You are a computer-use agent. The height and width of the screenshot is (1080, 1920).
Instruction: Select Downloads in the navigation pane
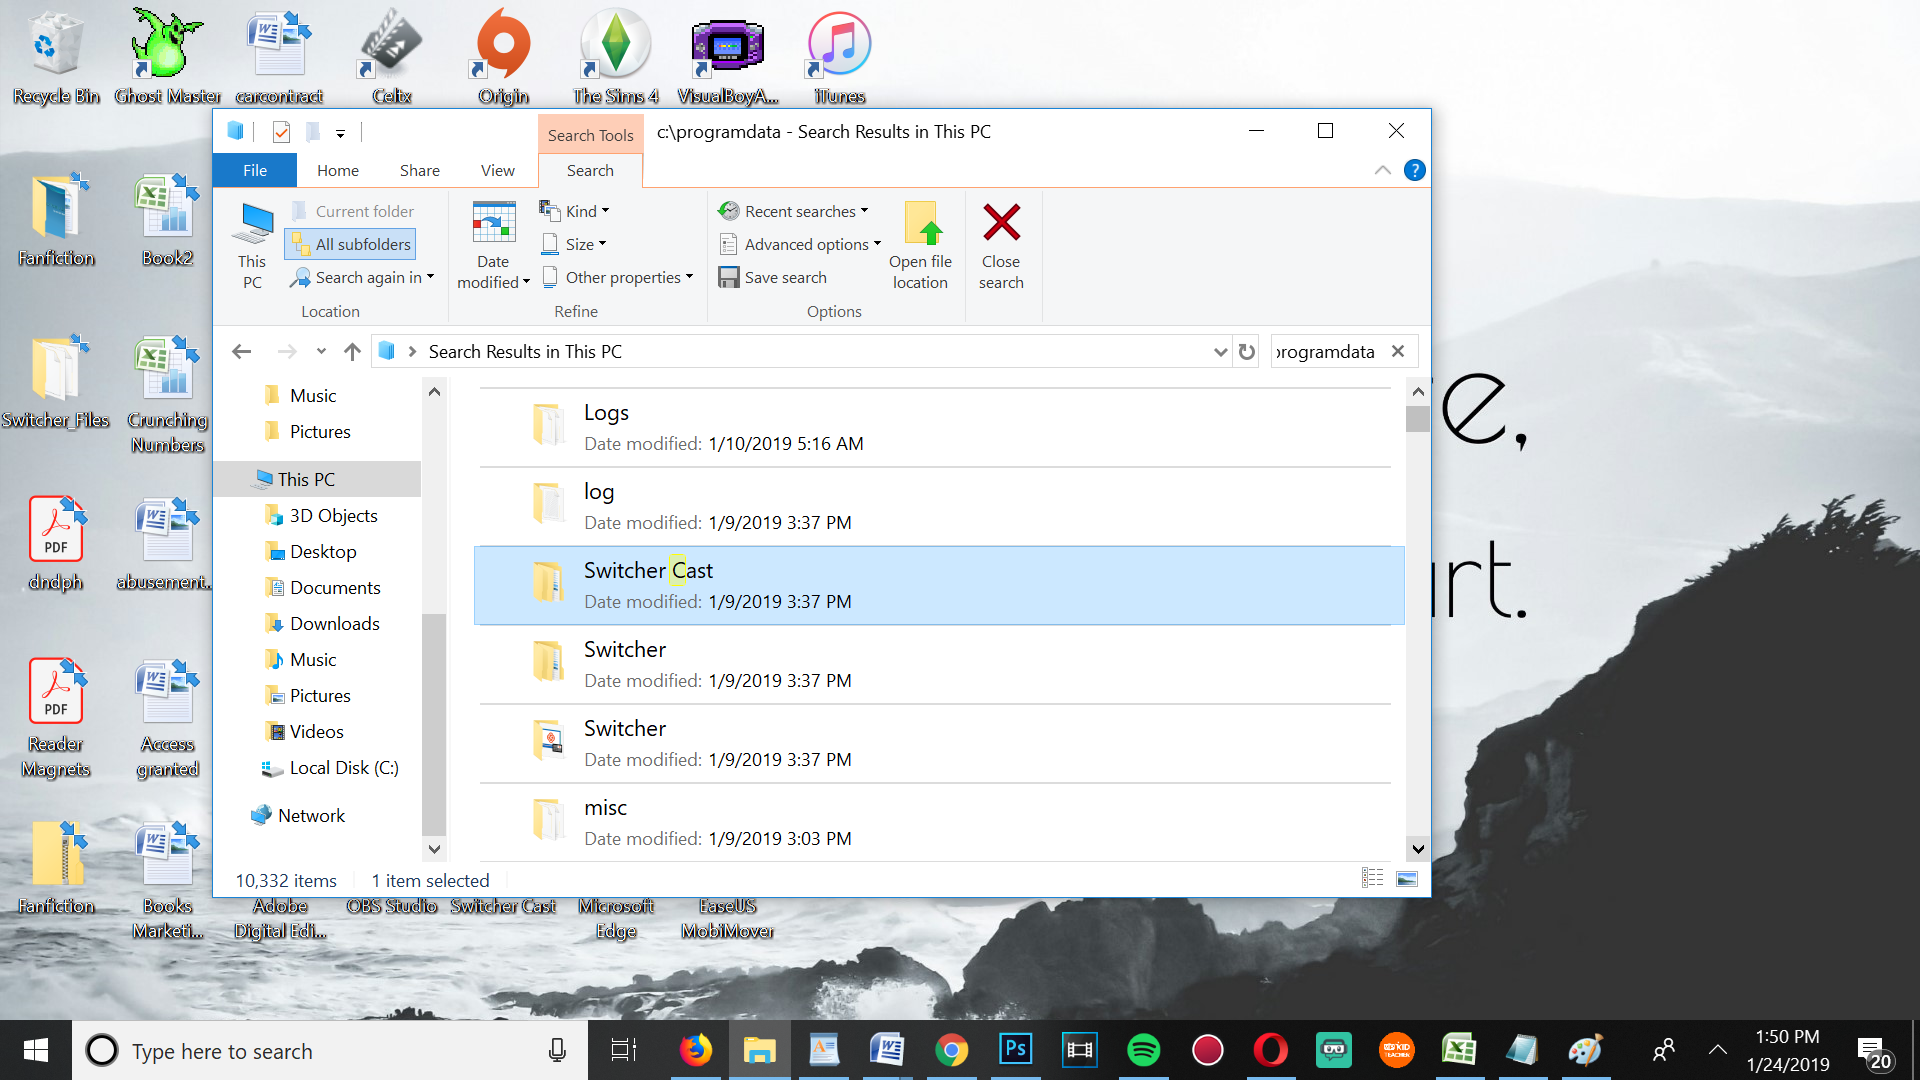334,624
